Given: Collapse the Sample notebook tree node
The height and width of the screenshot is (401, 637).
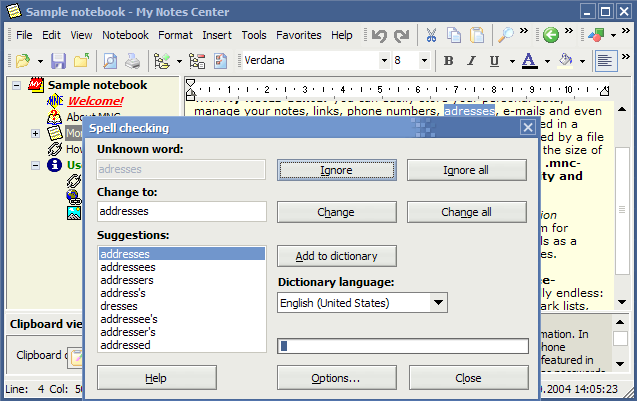Looking at the screenshot, I should [x=18, y=86].
